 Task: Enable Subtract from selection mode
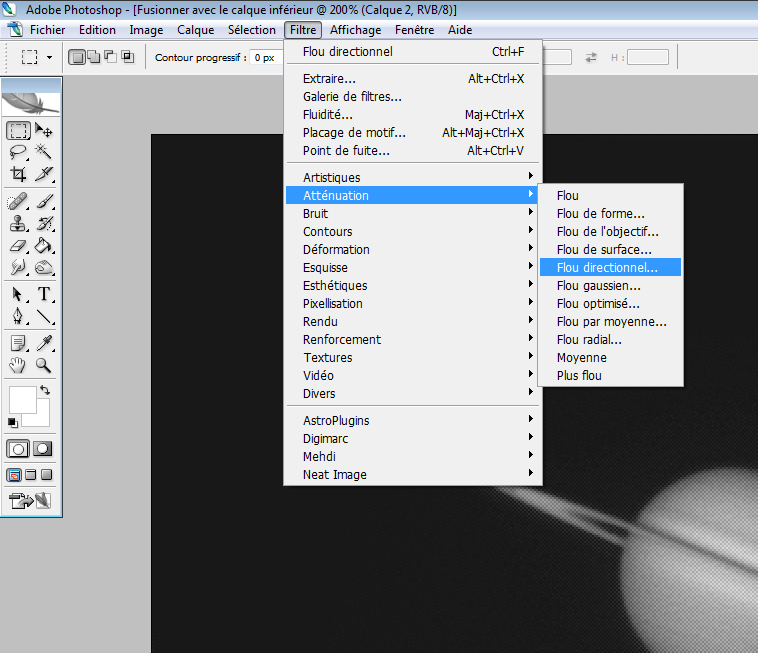(x=111, y=57)
